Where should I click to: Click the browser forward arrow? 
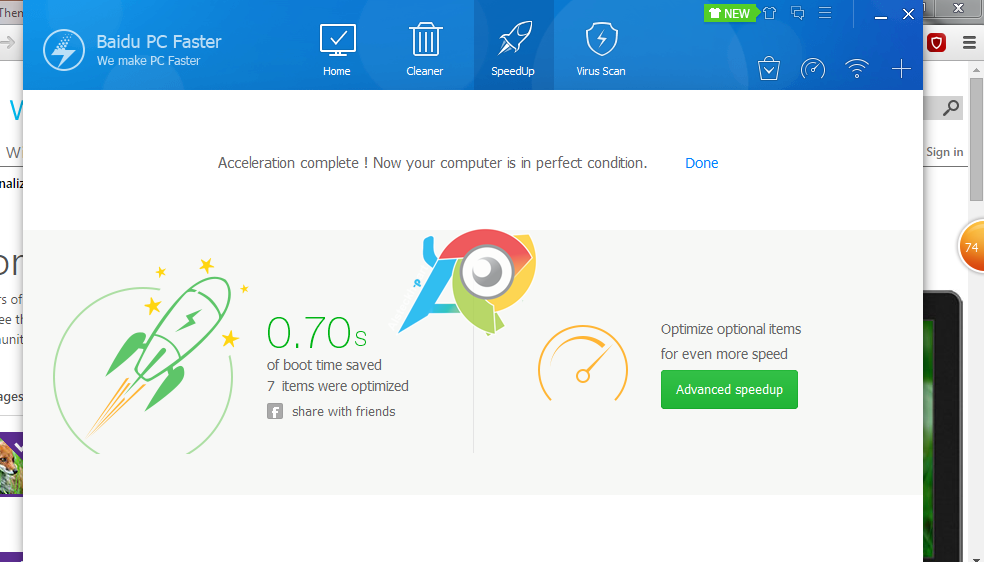click(8, 43)
